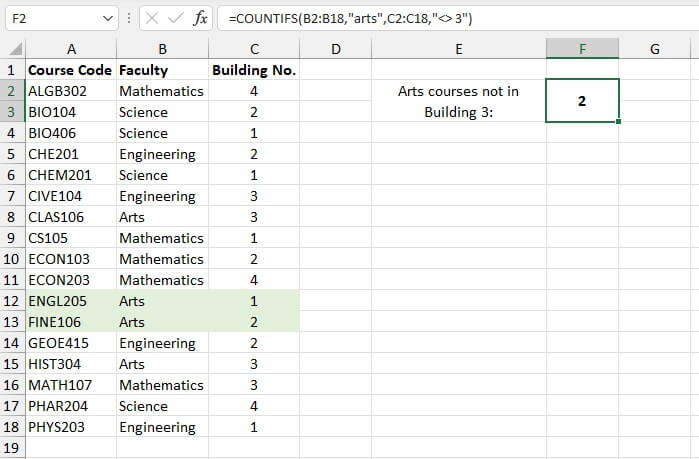Click cell F2 containing result 2

(x=582, y=101)
